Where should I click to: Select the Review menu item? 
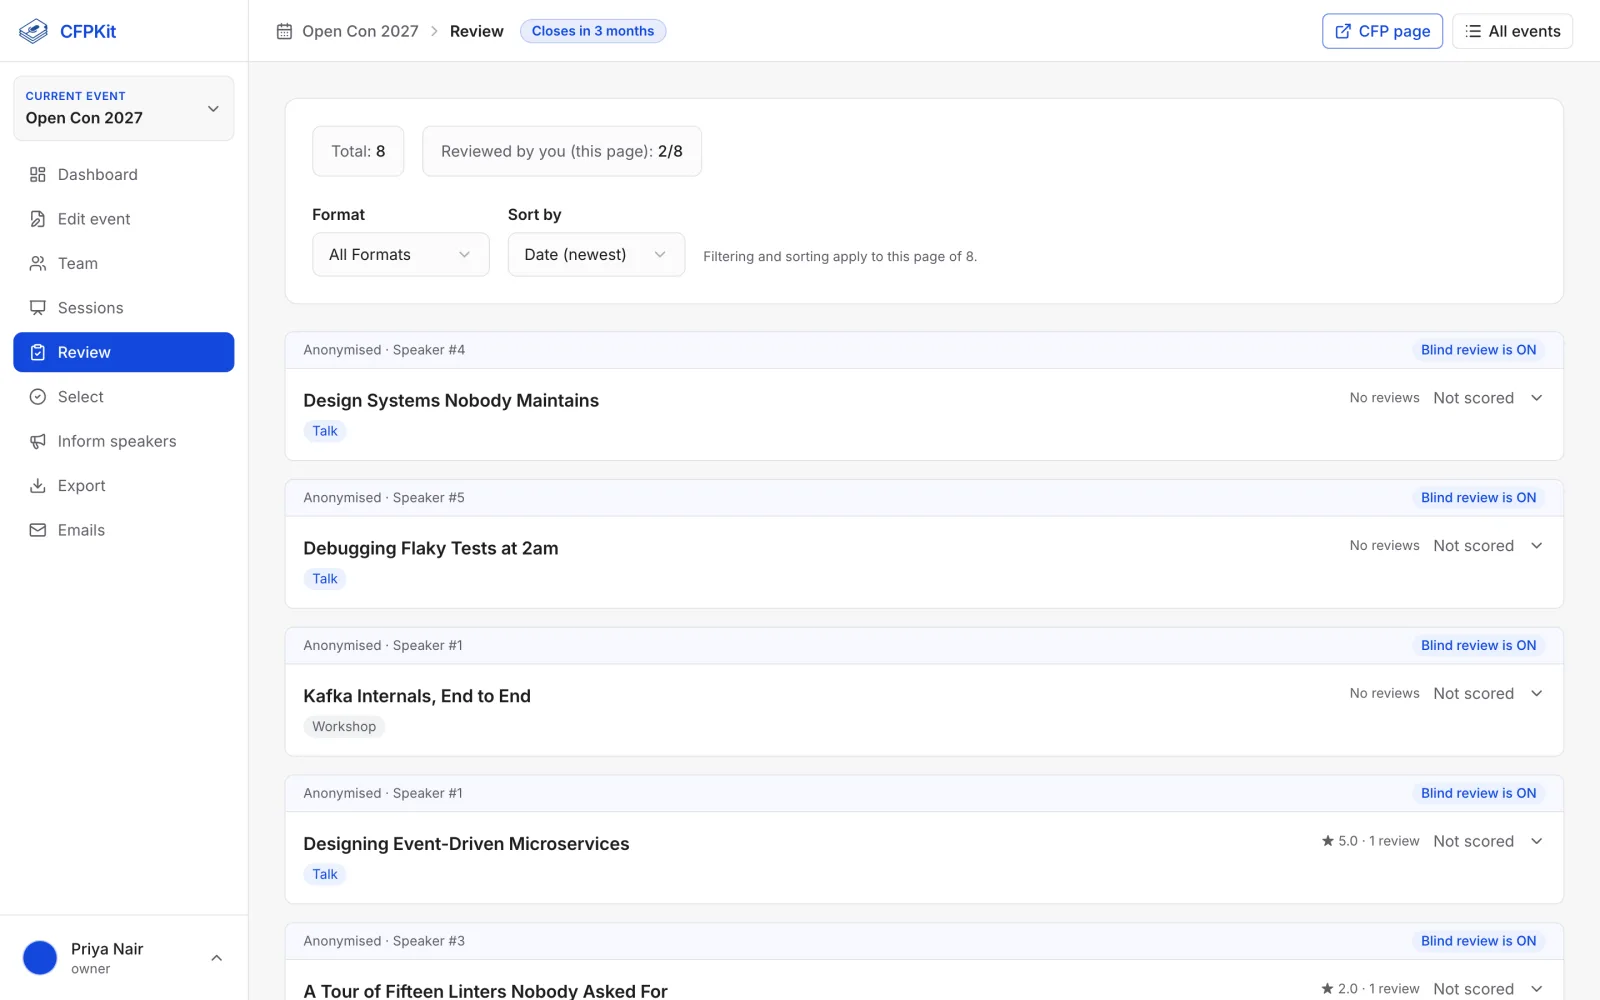pos(124,352)
